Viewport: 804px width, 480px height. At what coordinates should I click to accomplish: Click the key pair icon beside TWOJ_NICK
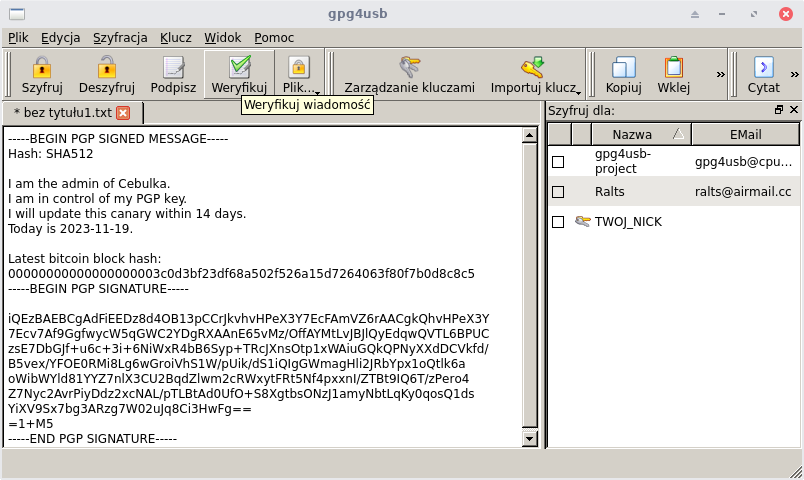(x=582, y=222)
